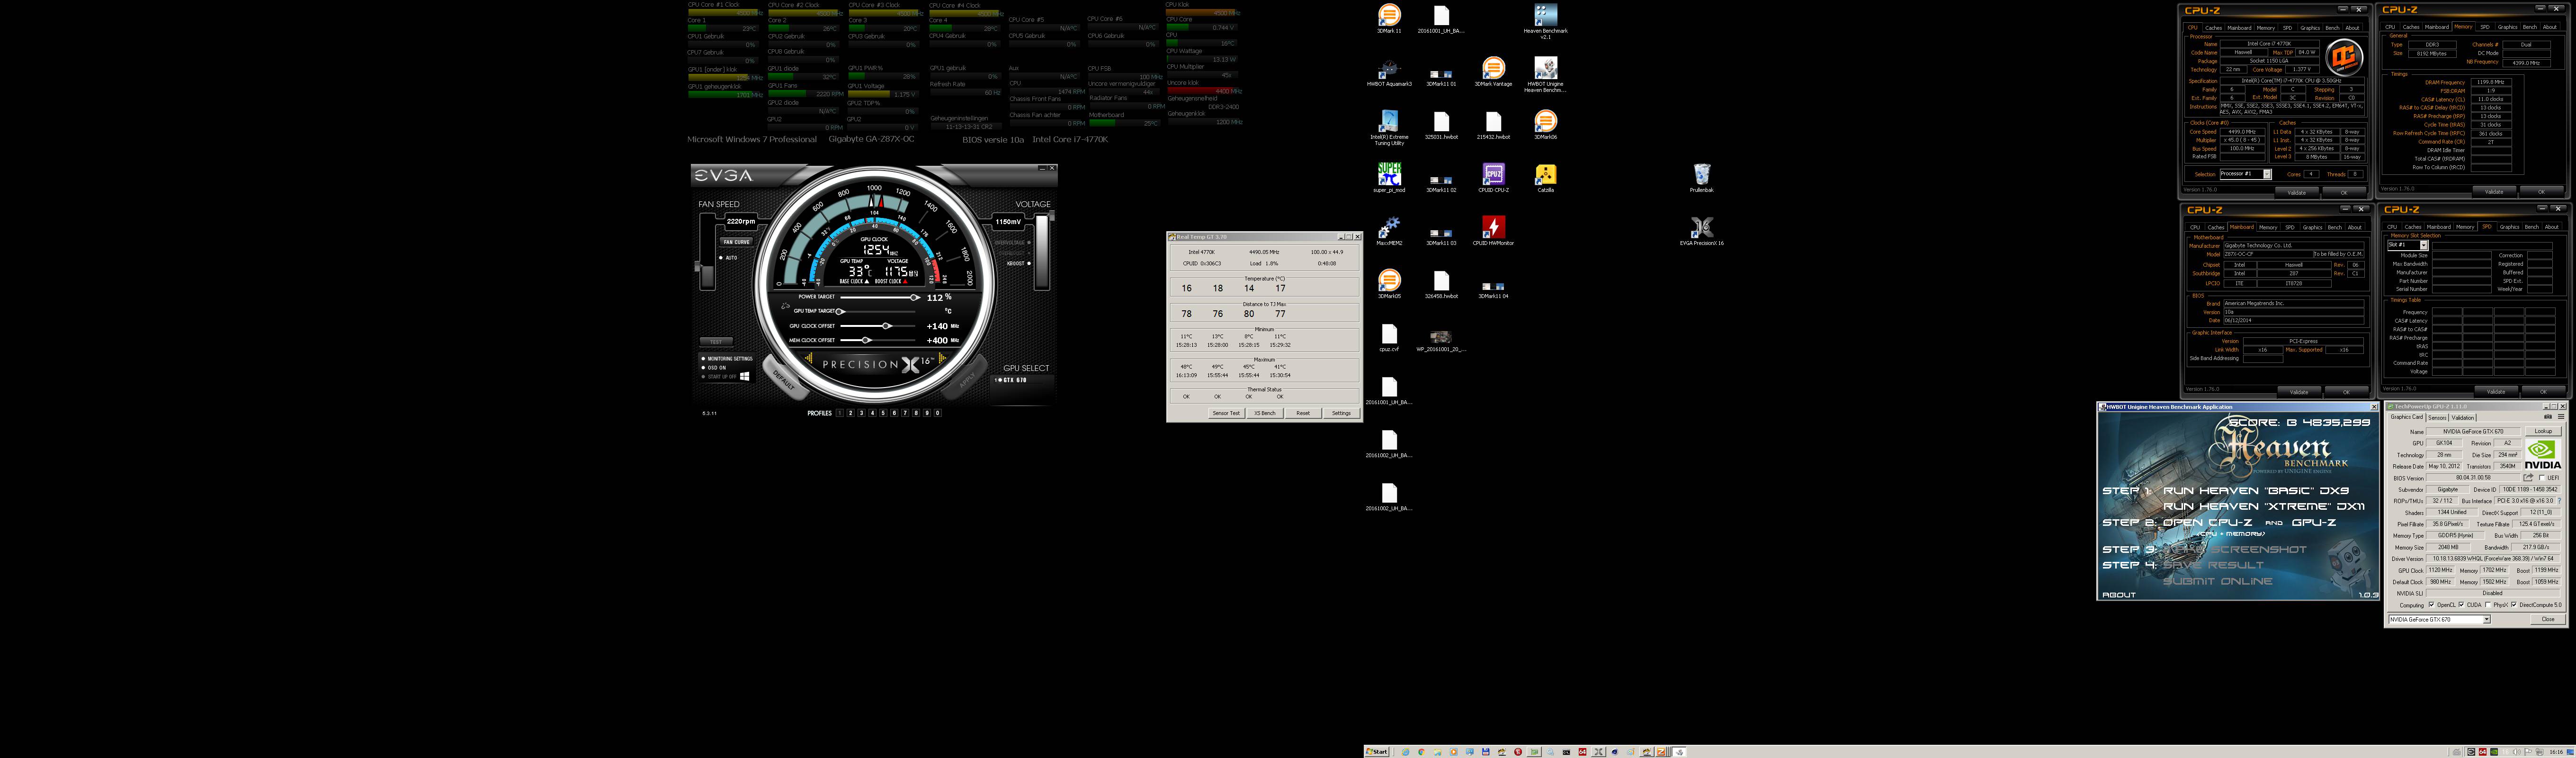Toggle AUTO fan mode in EVGA Precision

point(728,258)
